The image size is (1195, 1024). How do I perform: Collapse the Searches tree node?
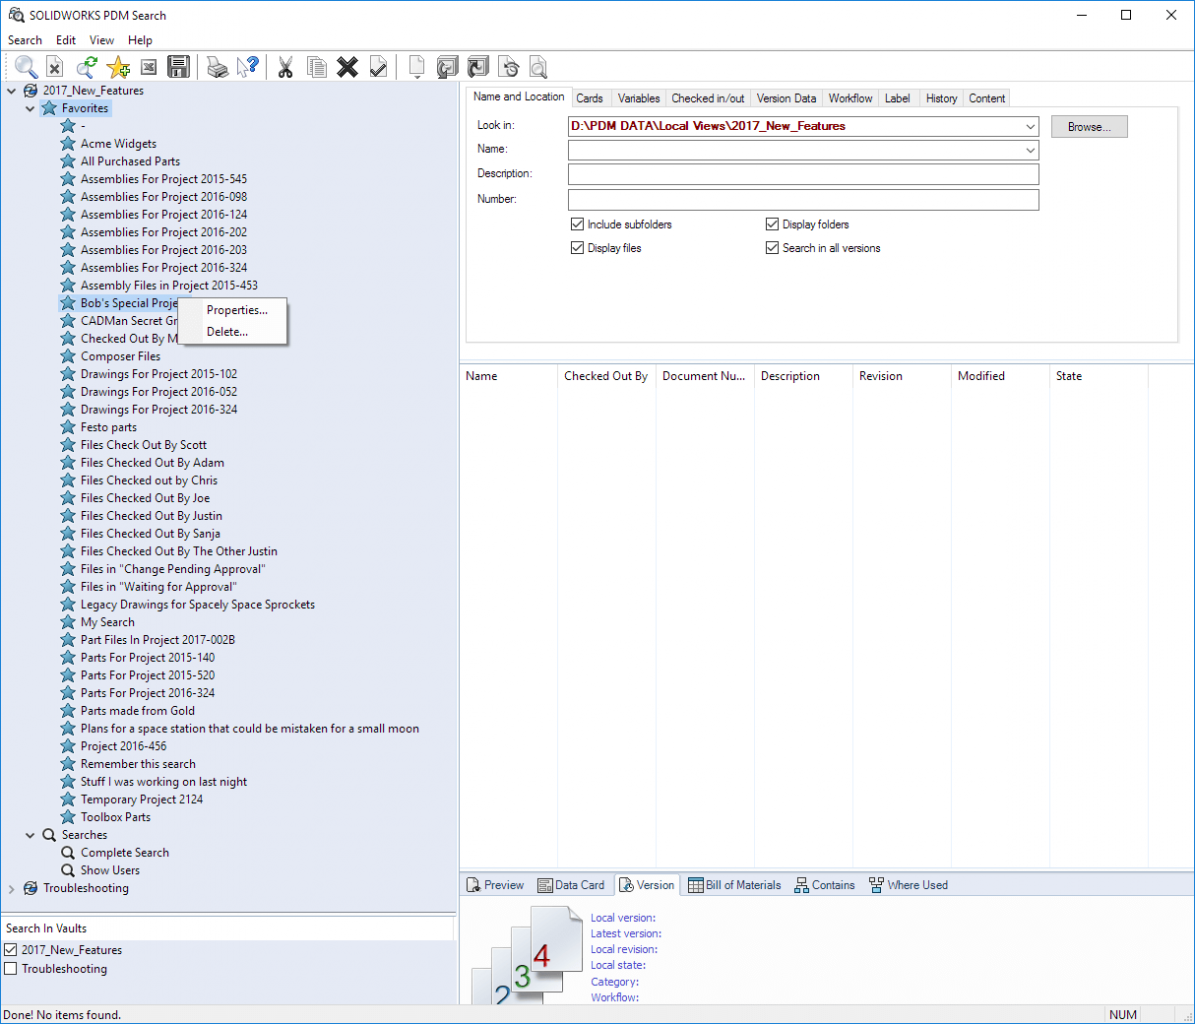30,835
